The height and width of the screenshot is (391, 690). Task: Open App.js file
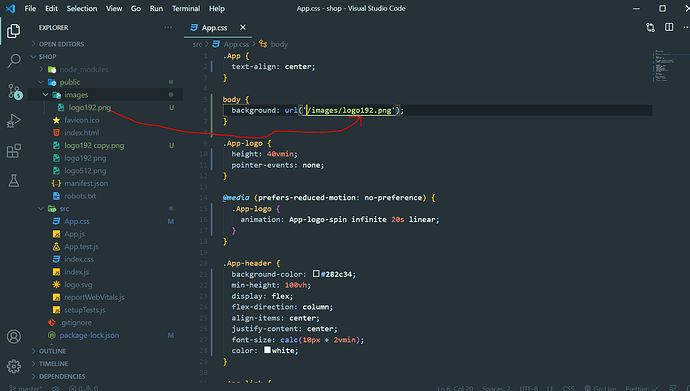(74, 234)
